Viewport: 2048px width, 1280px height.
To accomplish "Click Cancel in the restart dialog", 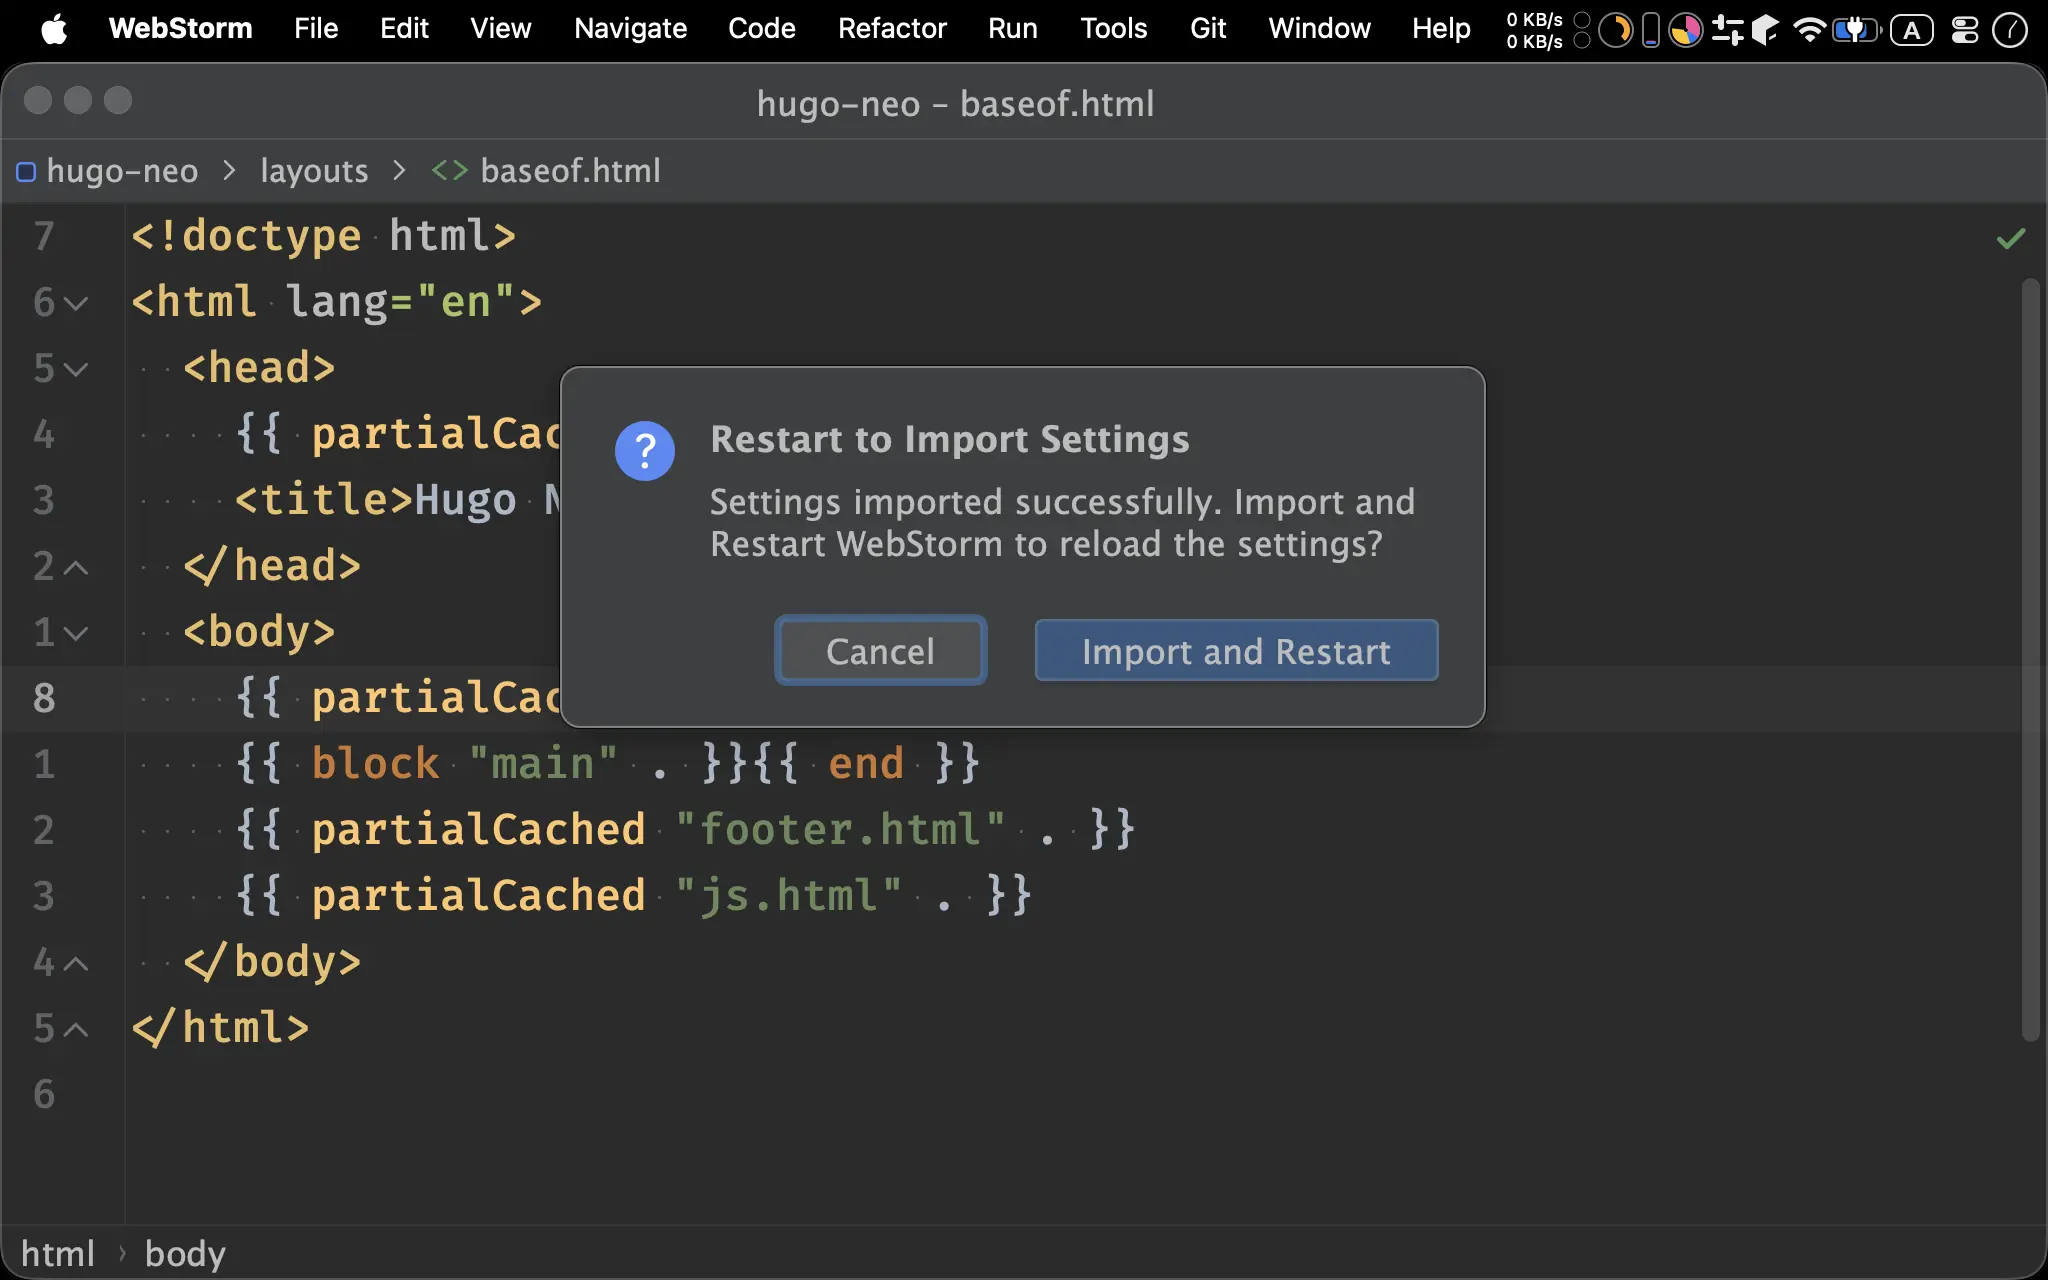I will pyautogui.click(x=880, y=651).
